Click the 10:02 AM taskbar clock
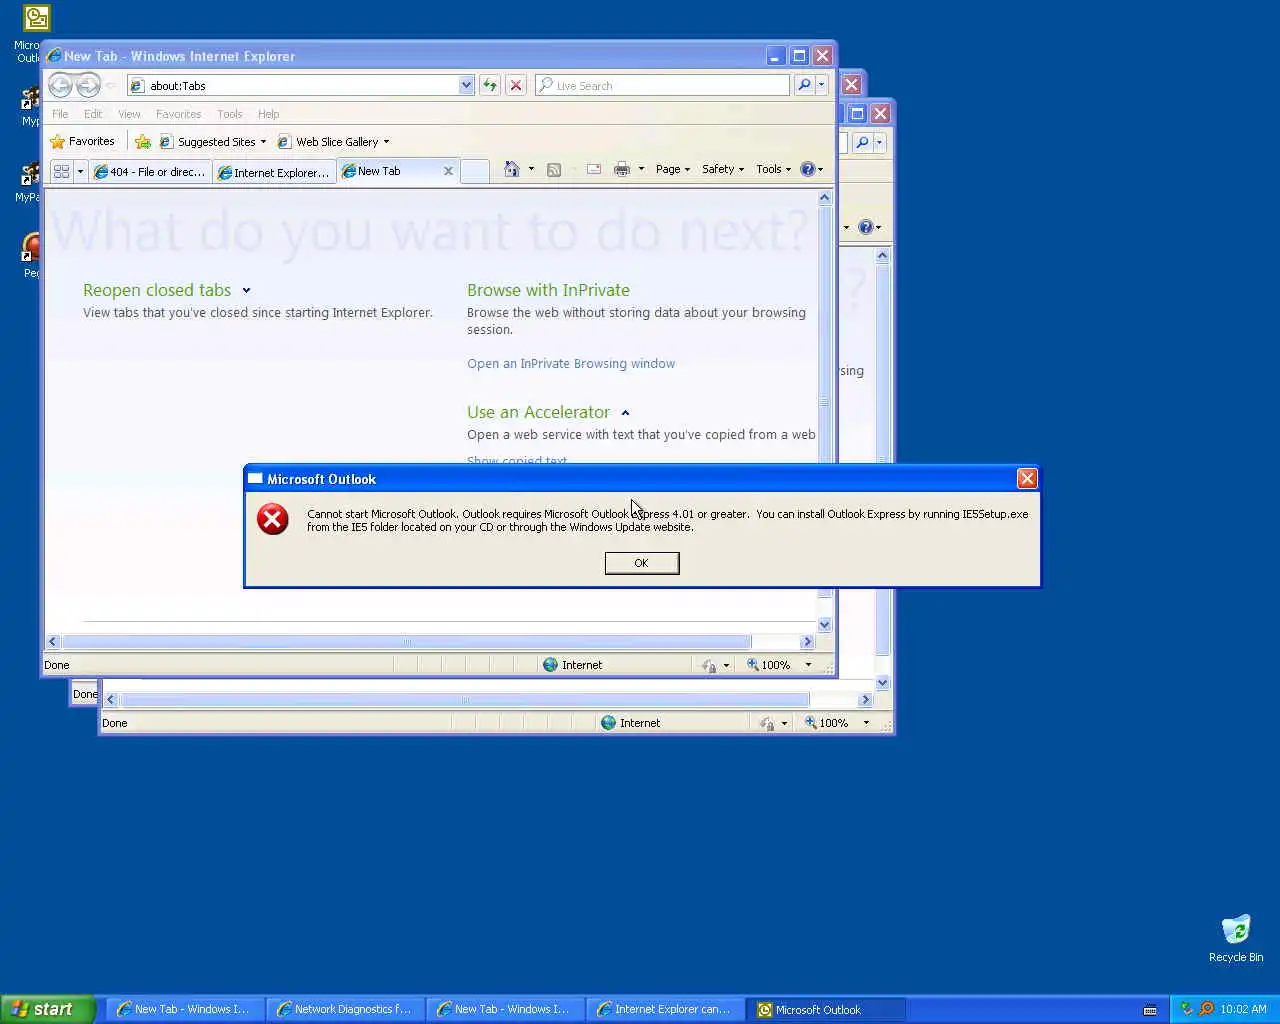This screenshot has width=1280, height=1024. [x=1243, y=1009]
